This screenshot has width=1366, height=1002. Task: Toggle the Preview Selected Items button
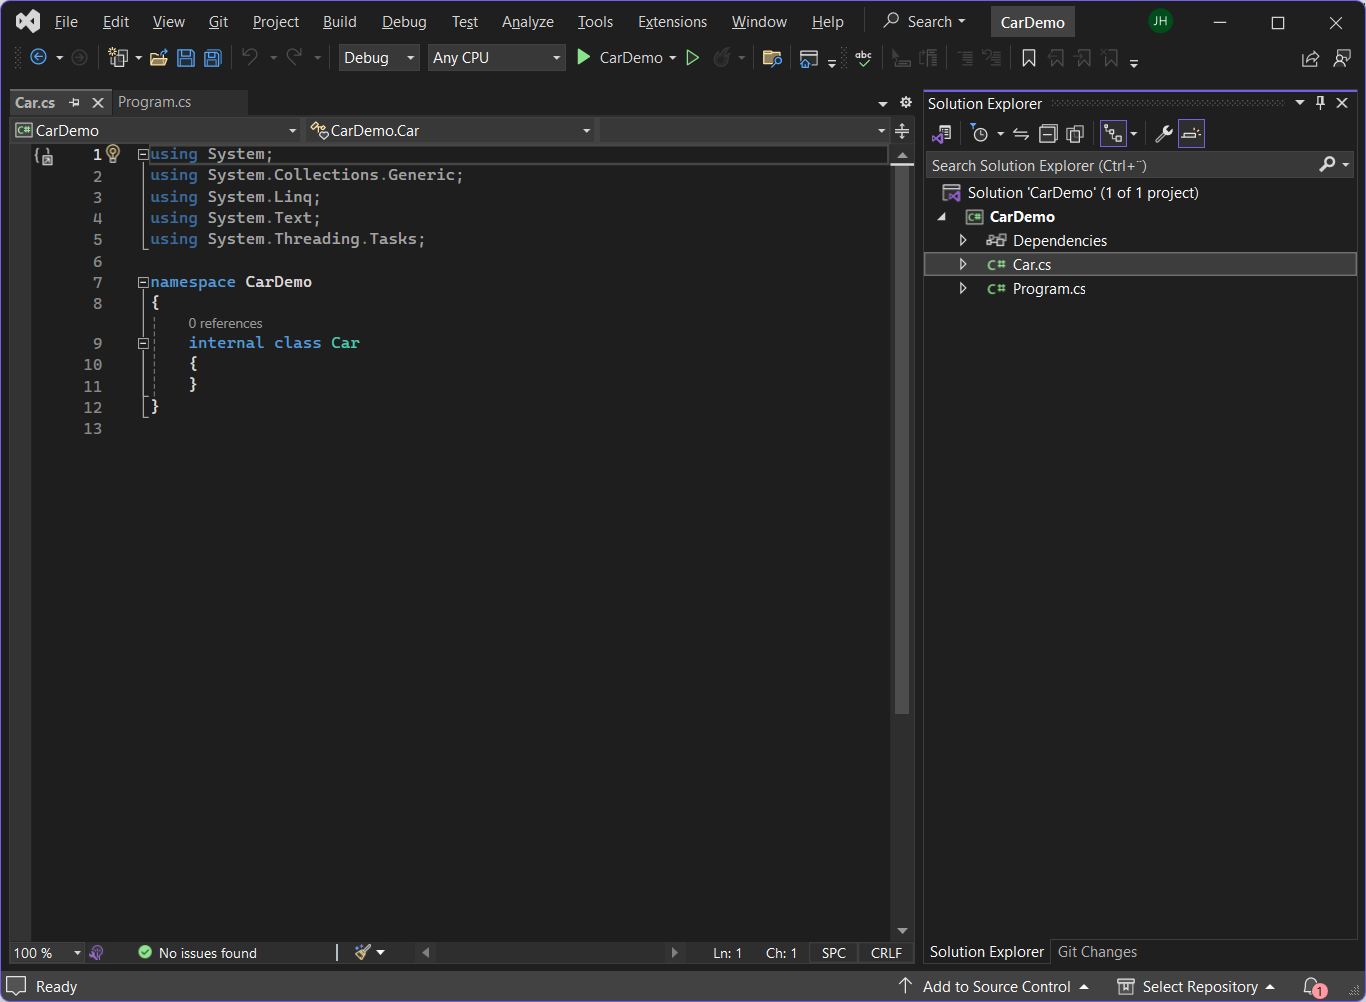tap(1191, 134)
